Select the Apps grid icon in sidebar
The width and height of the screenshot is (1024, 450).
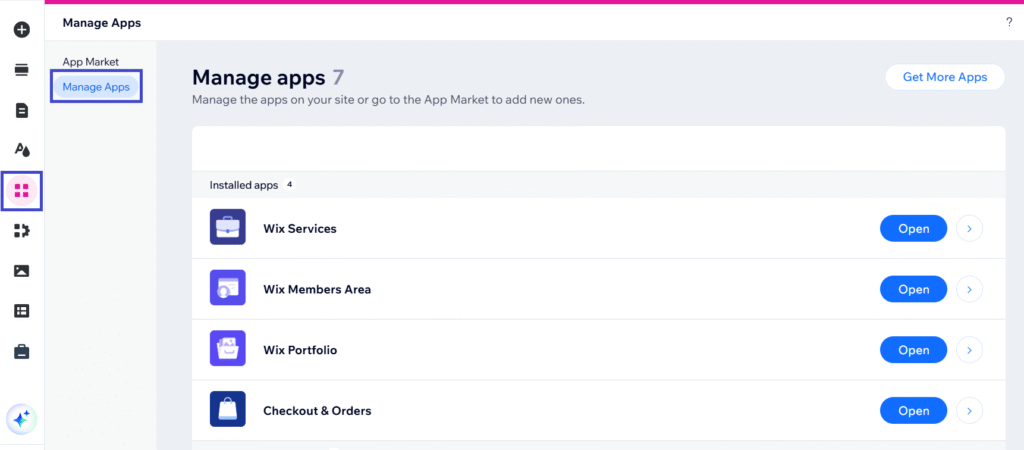[x=21, y=190]
